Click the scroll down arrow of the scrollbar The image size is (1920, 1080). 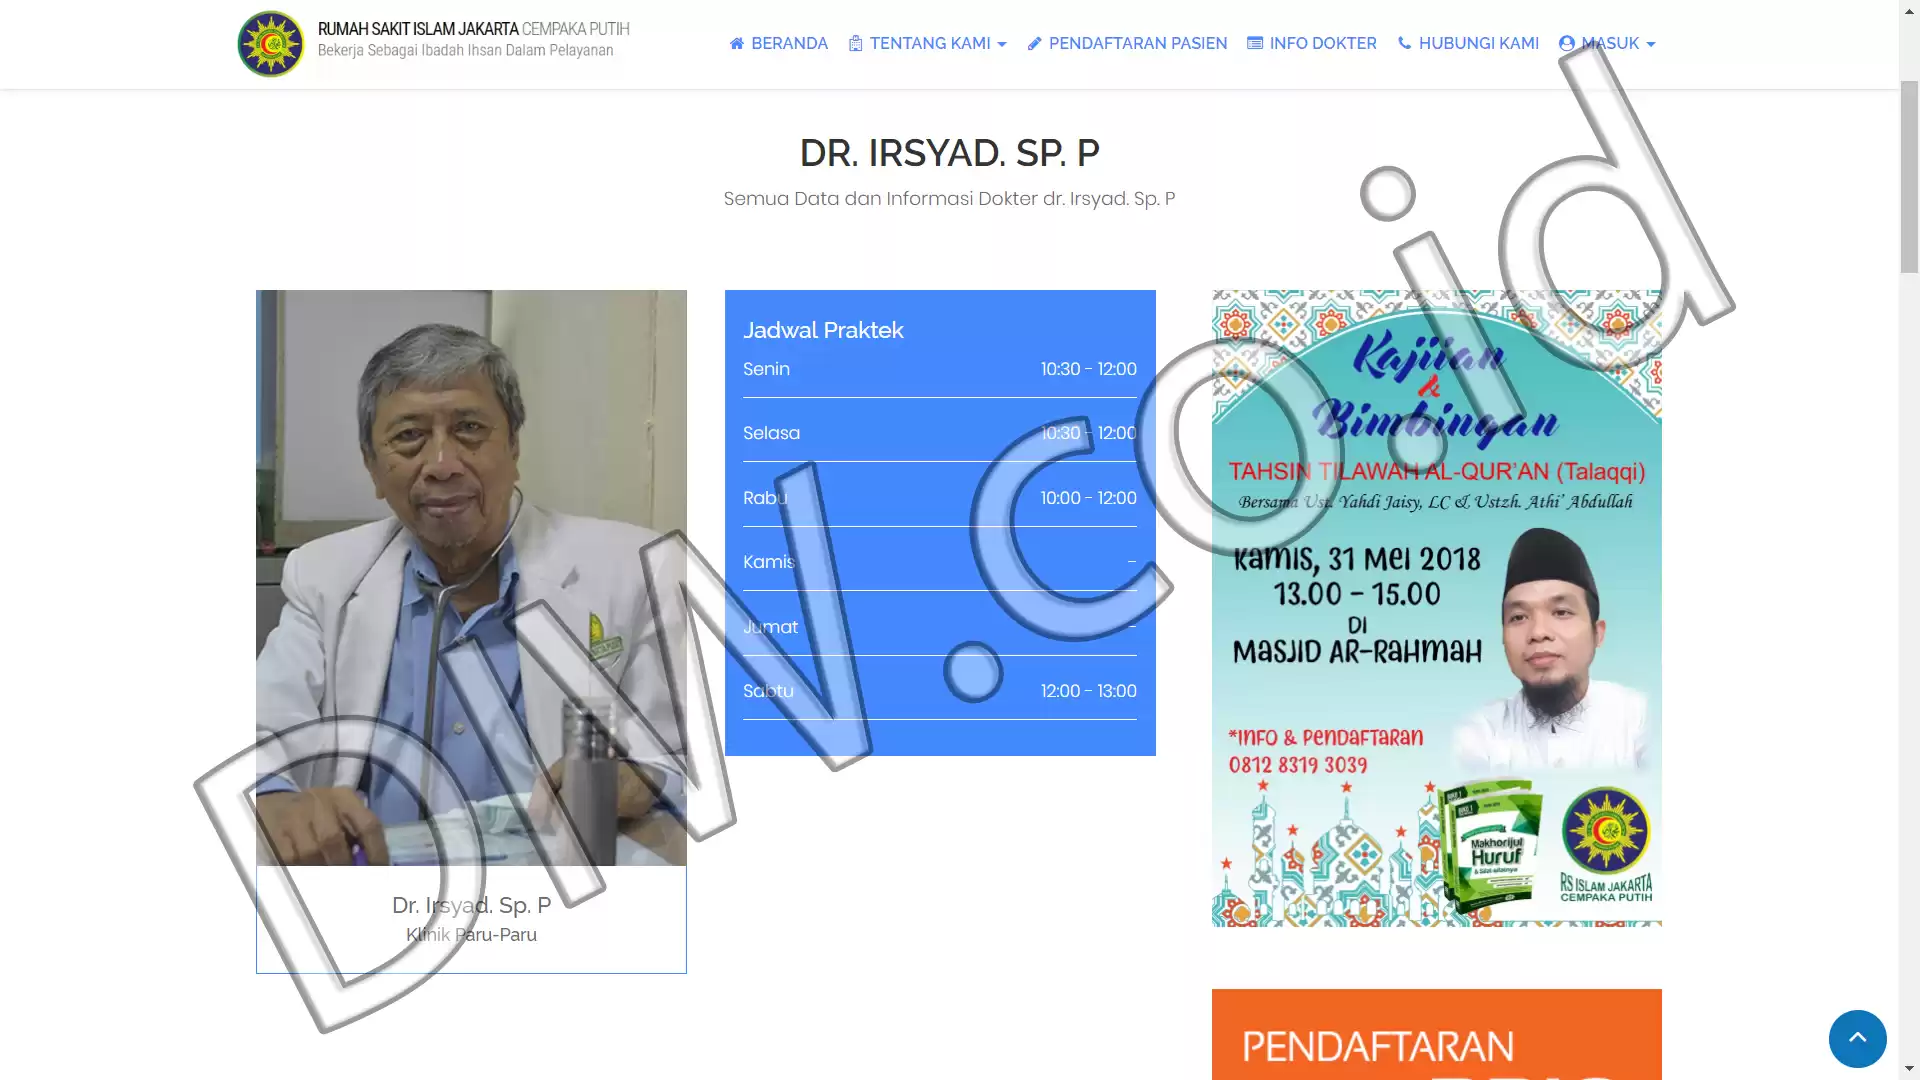coord(1909,1070)
